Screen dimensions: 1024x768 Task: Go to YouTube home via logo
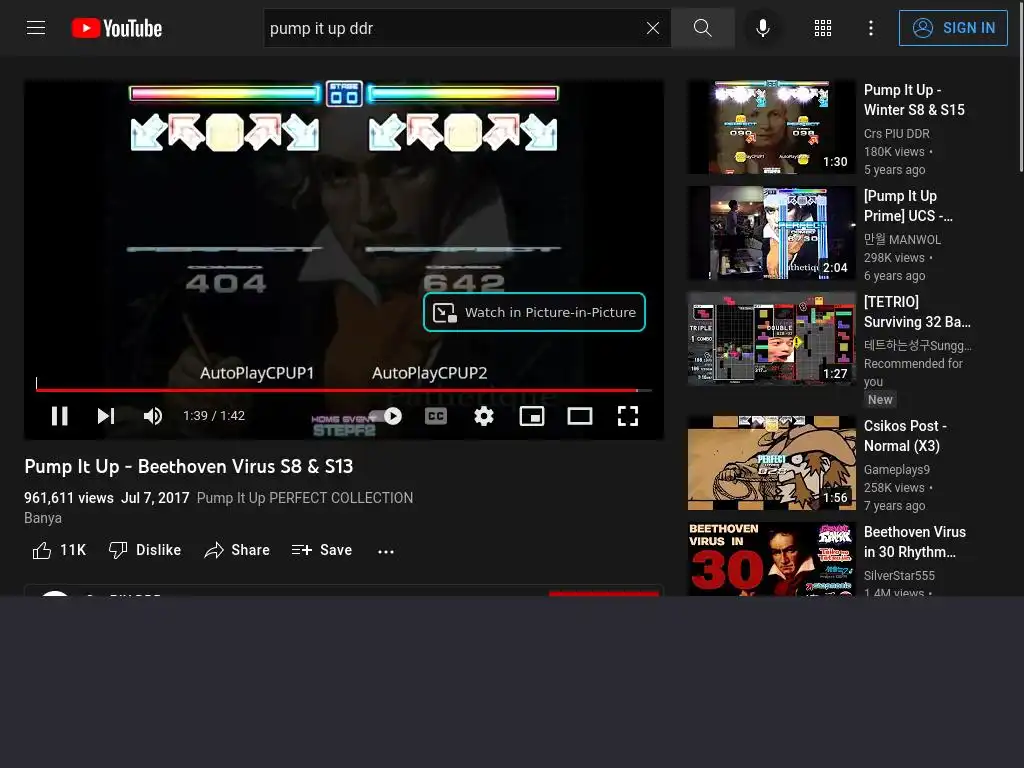point(117,28)
